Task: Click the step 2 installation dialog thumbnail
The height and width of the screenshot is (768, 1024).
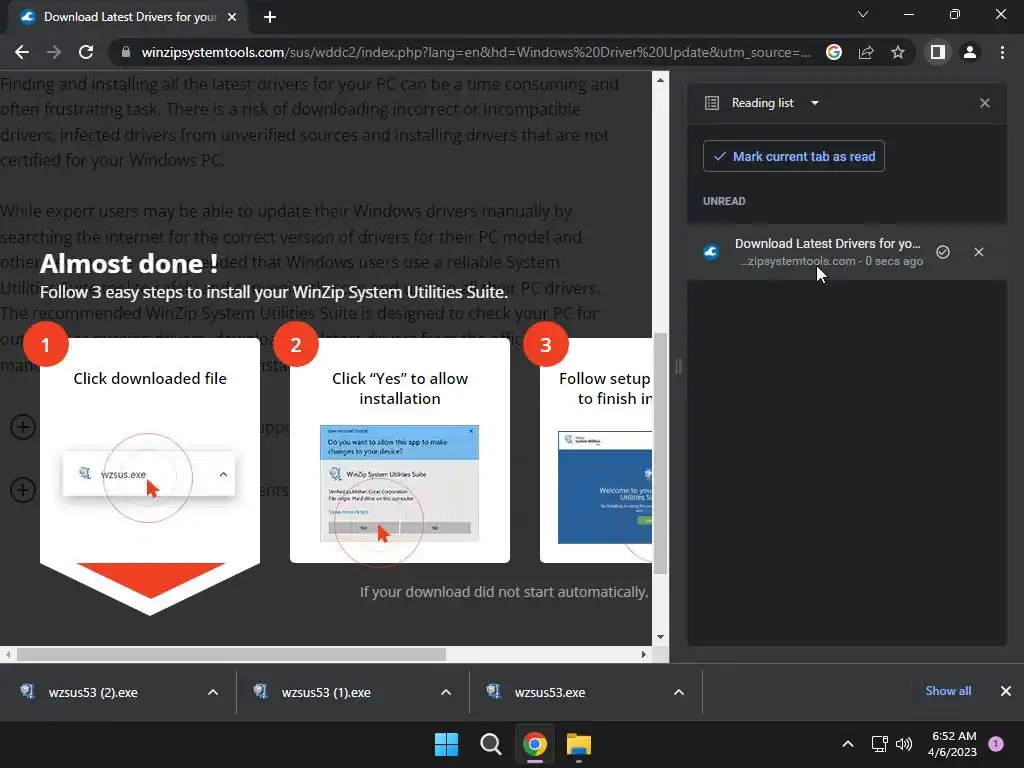Action: point(399,483)
